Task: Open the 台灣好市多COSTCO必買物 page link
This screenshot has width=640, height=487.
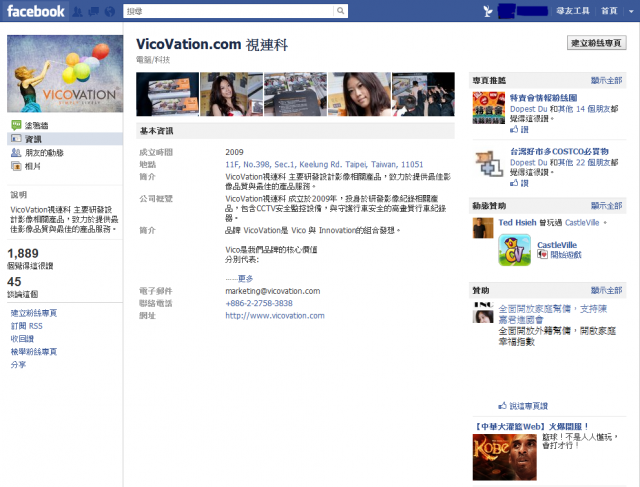Action: pos(559,151)
